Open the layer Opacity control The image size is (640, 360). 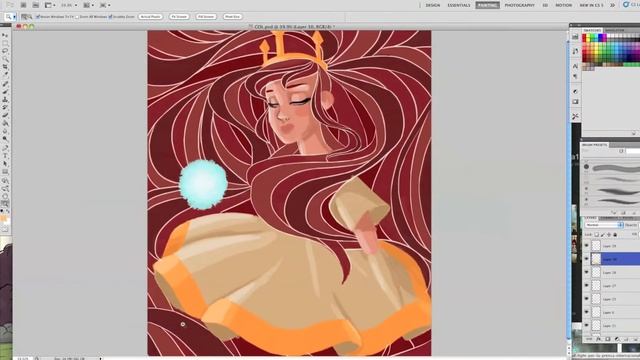point(631,225)
